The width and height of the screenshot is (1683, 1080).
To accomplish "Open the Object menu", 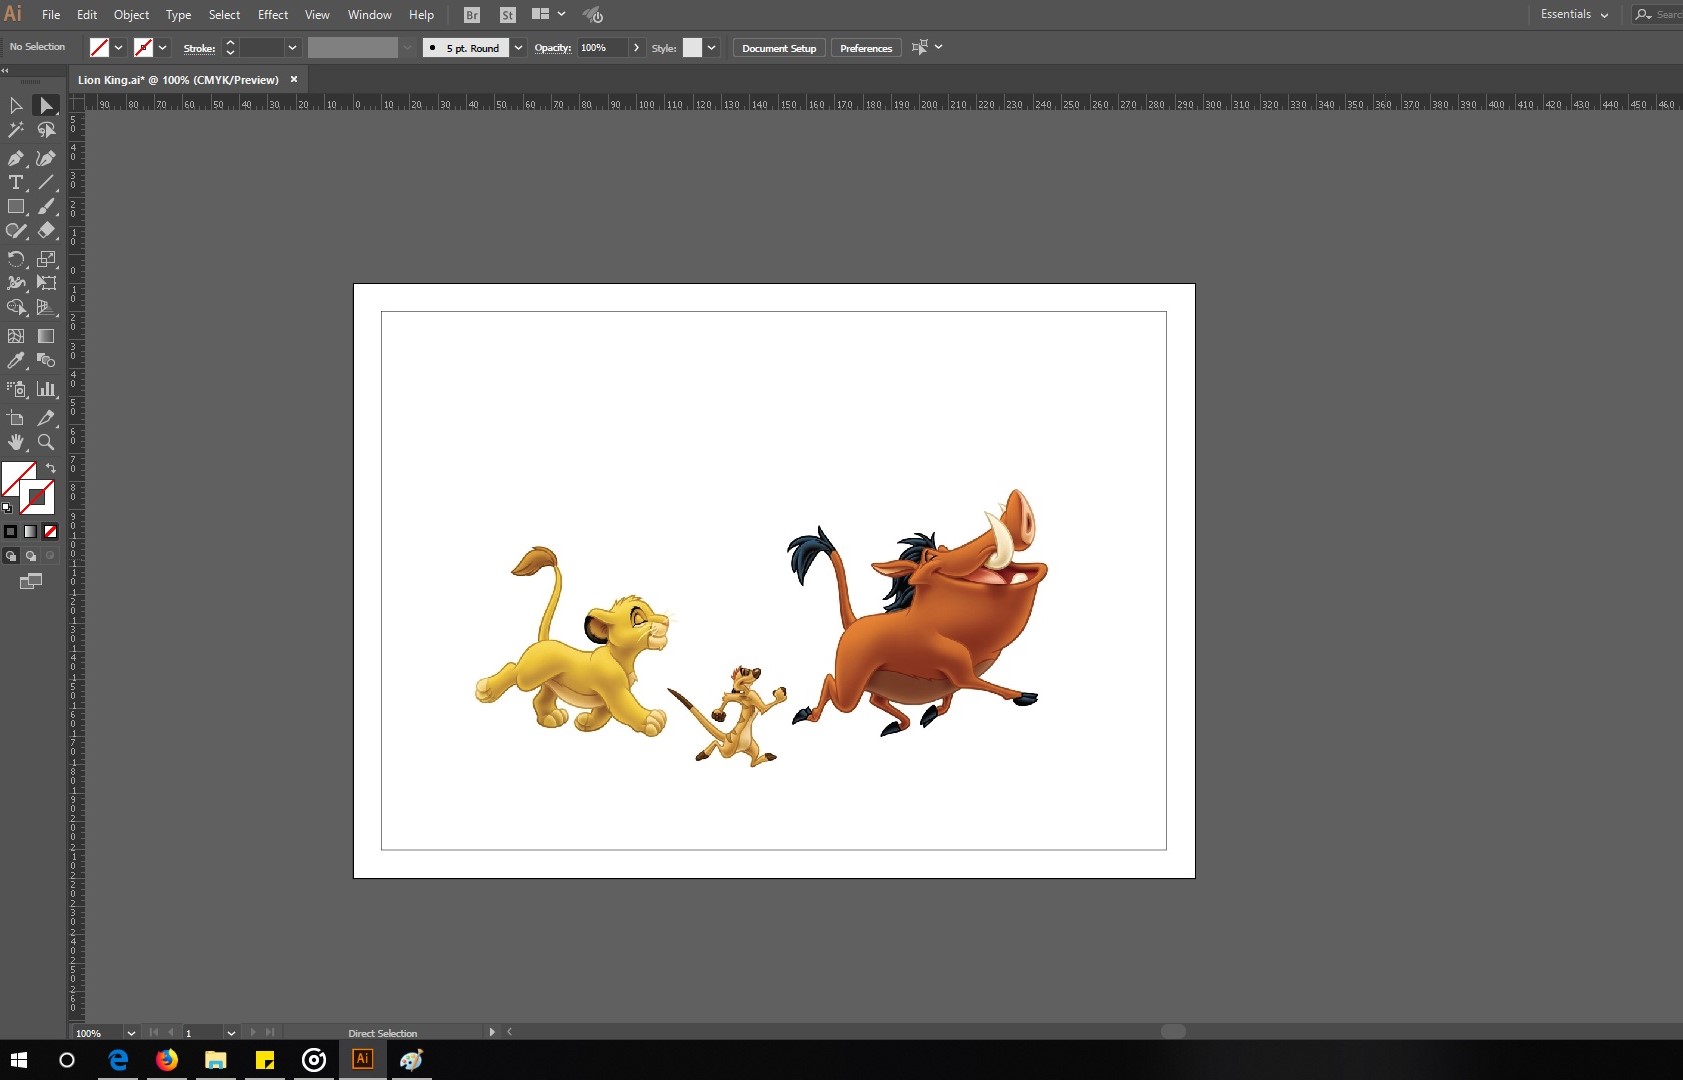I will (x=131, y=15).
